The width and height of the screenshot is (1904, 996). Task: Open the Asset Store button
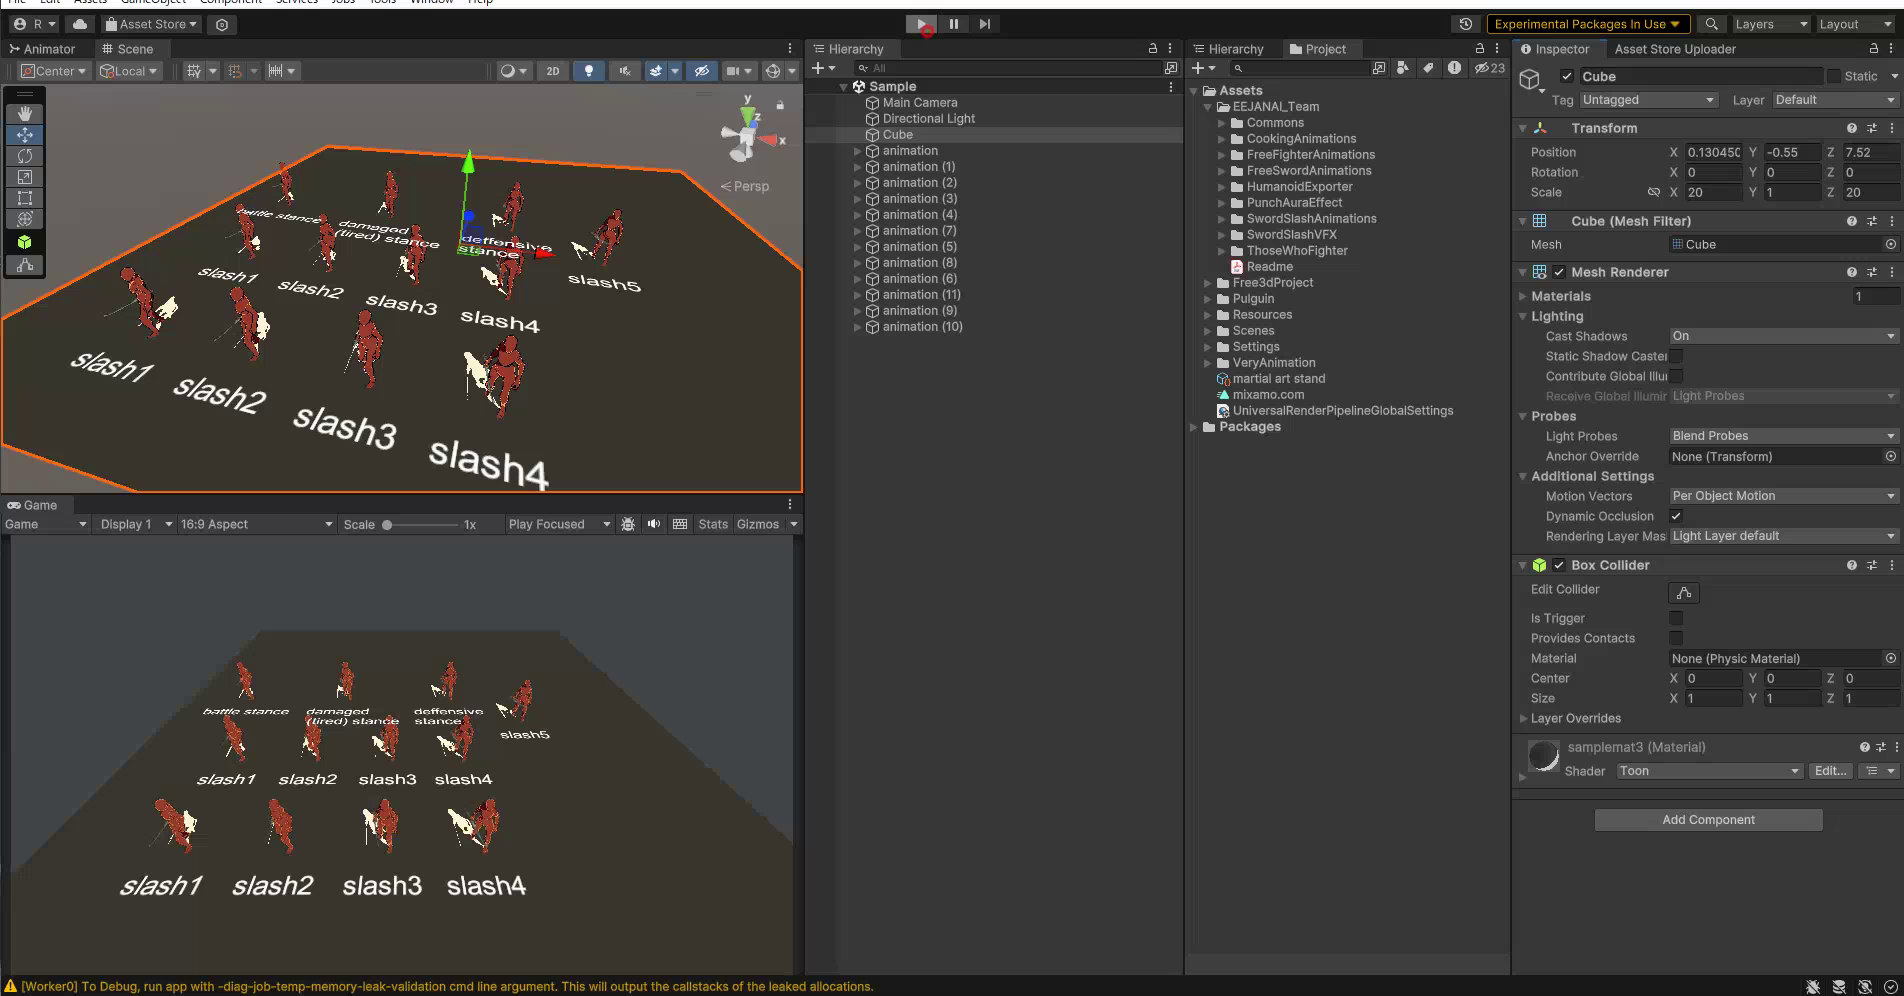coord(151,24)
